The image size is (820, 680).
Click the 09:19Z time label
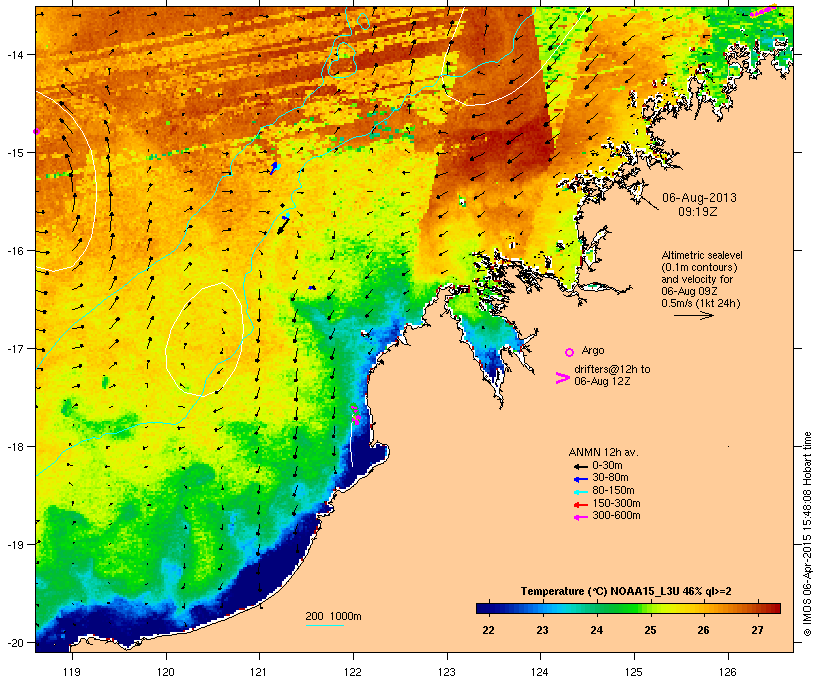(x=698, y=212)
